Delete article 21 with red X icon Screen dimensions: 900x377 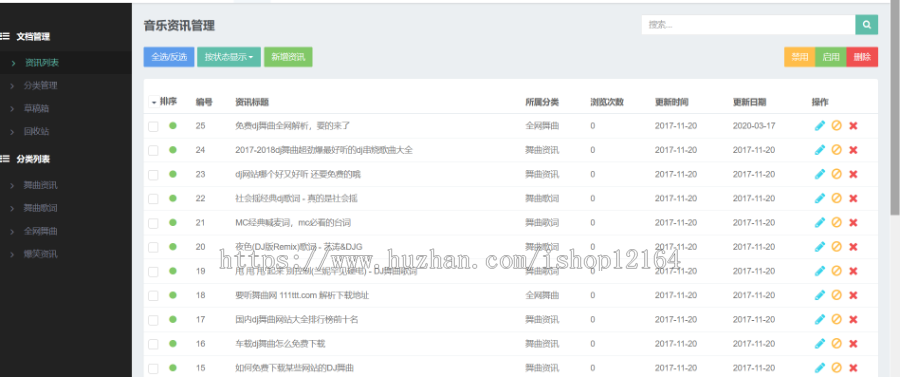[853, 223]
